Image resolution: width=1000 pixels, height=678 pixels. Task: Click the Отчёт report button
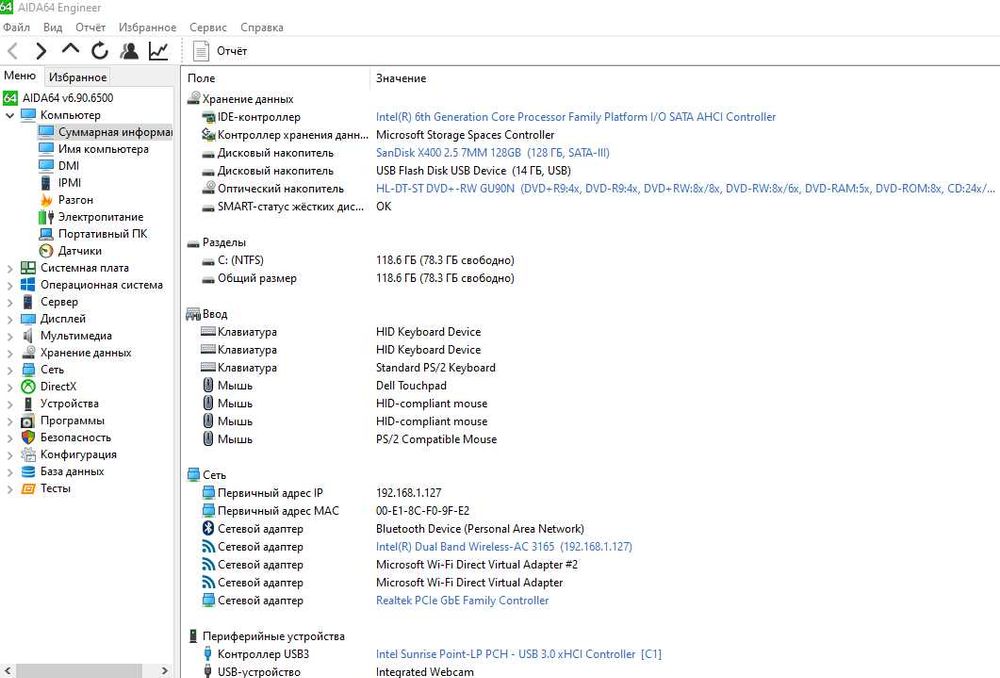(x=220, y=51)
